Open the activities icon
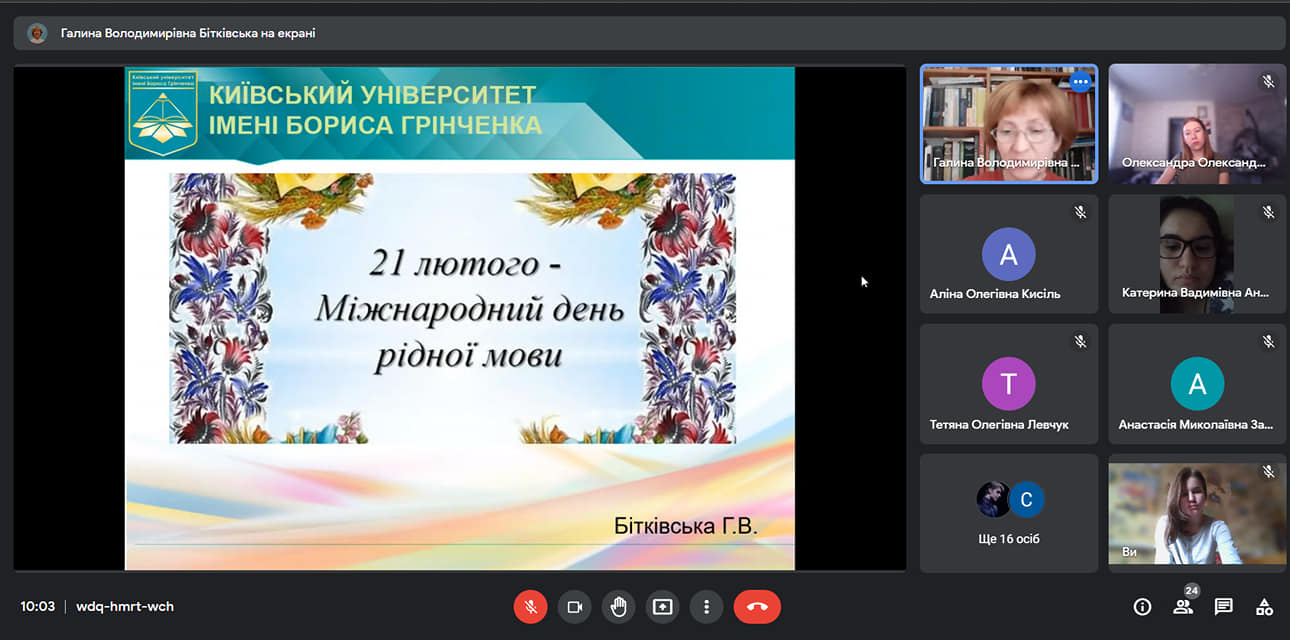This screenshot has height=640, width=1290. pos(1264,607)
